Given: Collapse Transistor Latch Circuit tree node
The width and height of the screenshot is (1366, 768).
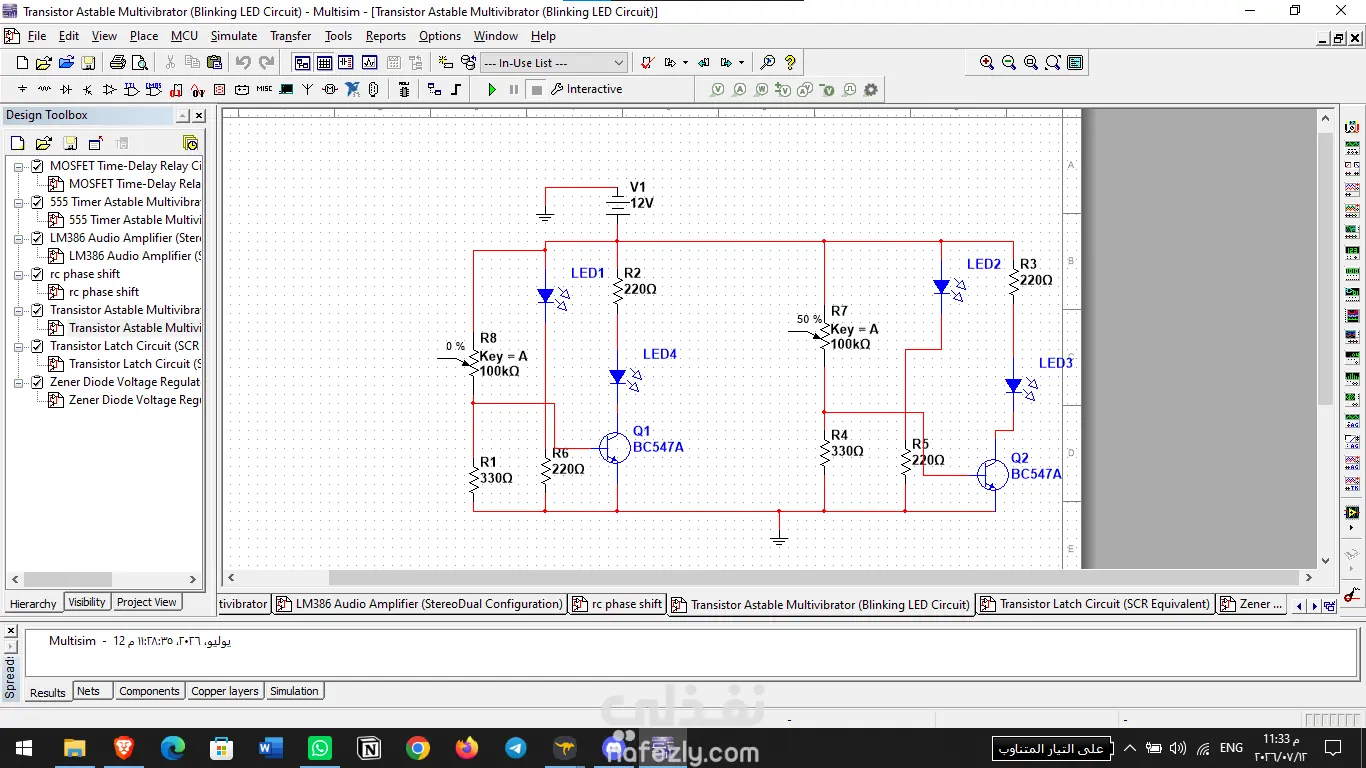Looking at the screenshot, I should [19, 346].
